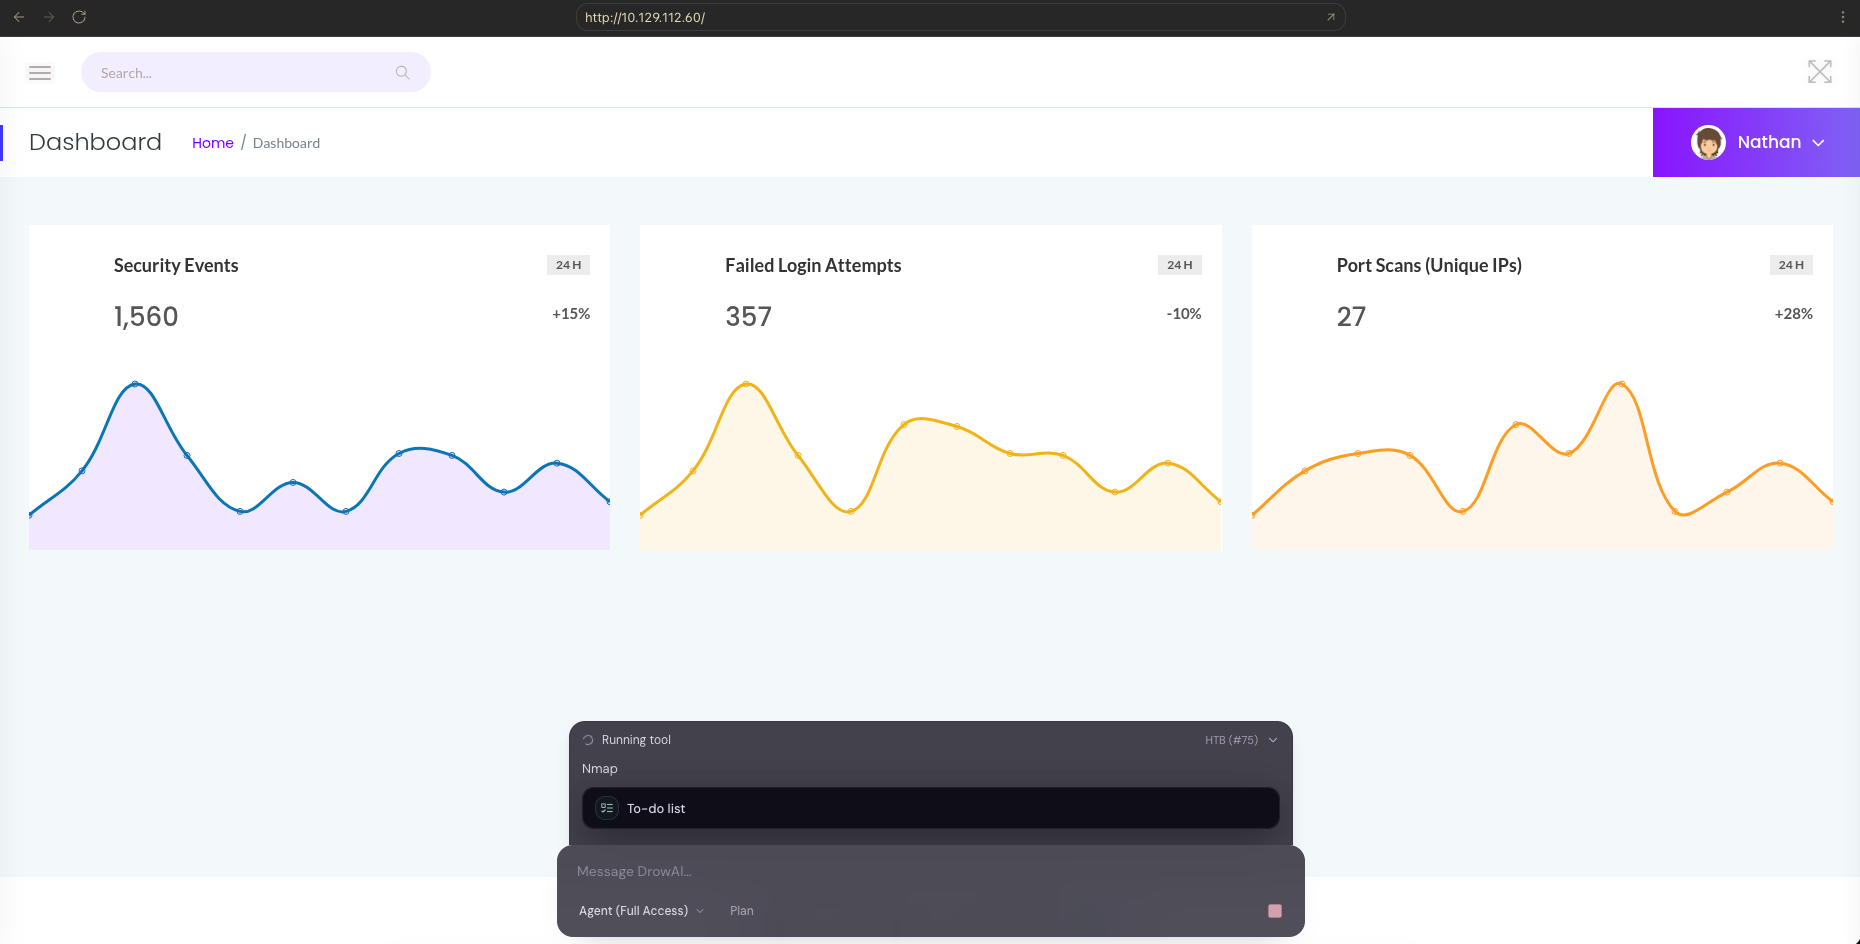Follow the Home breadcrumb link
The image size is (1860, 944).
[213, 143]
